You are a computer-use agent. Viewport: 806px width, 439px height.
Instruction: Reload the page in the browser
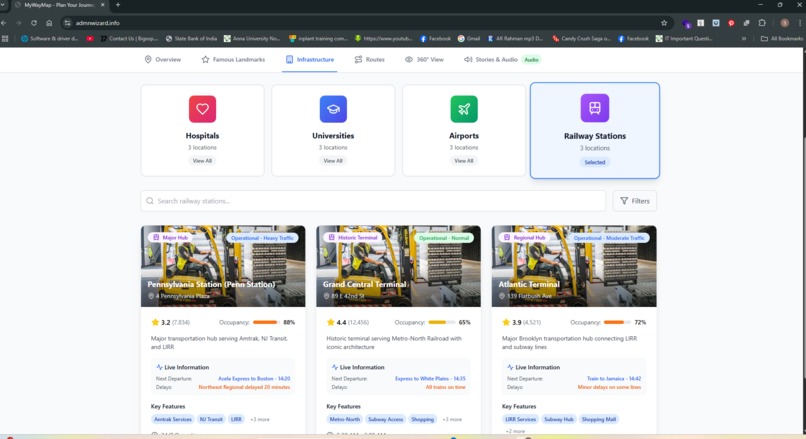tap(34, 23)
